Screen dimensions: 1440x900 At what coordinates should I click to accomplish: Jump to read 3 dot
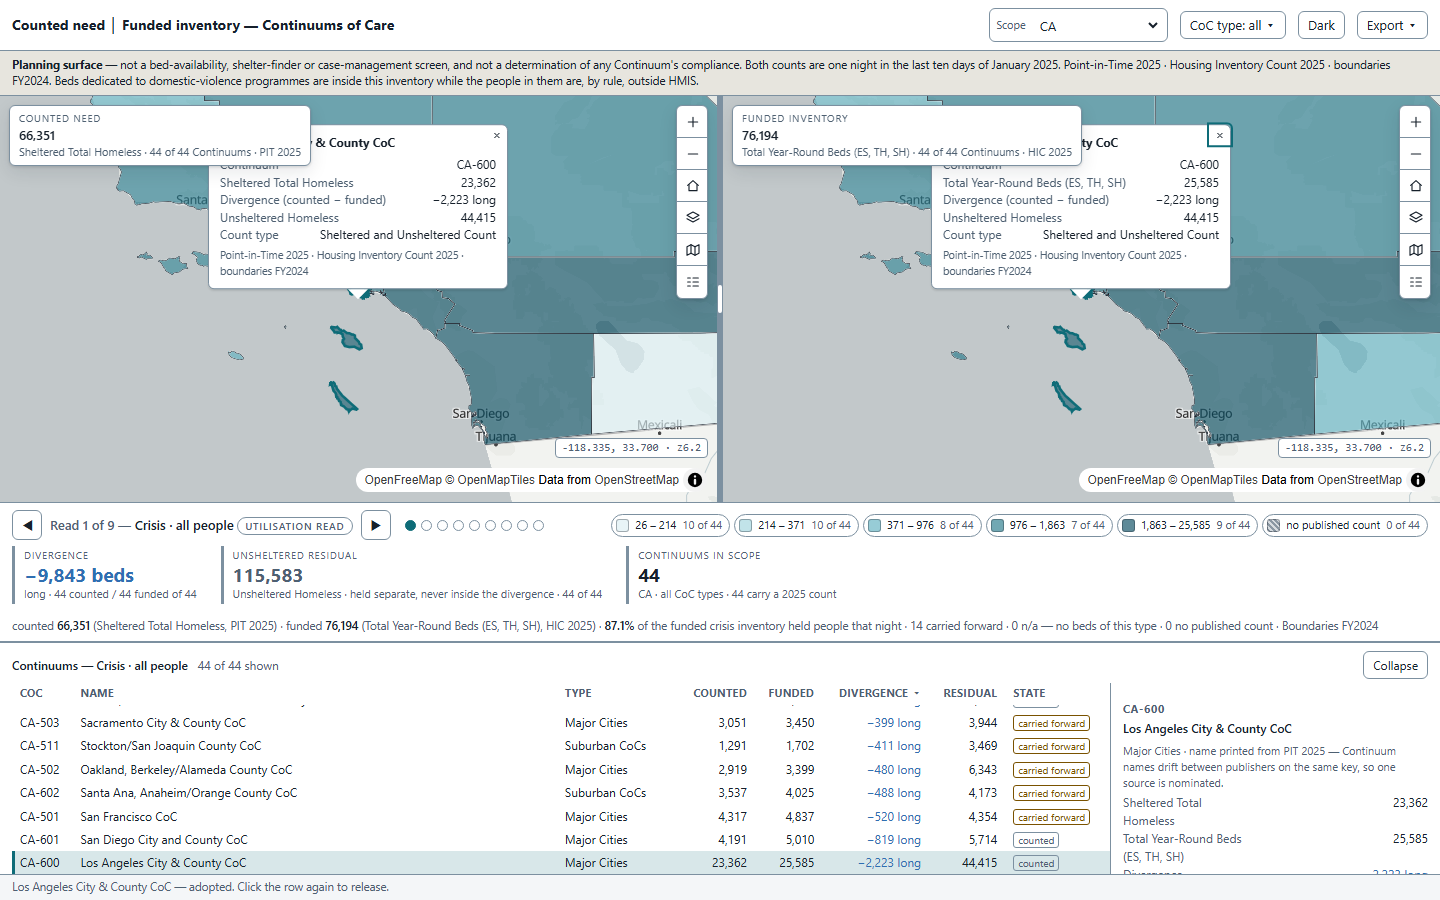443,525
